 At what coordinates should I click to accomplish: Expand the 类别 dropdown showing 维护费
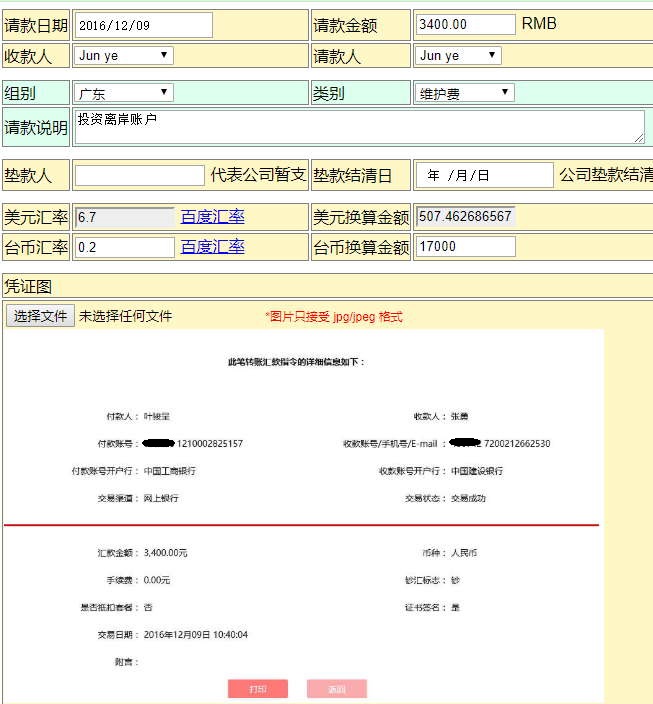[x=464, y=93]
